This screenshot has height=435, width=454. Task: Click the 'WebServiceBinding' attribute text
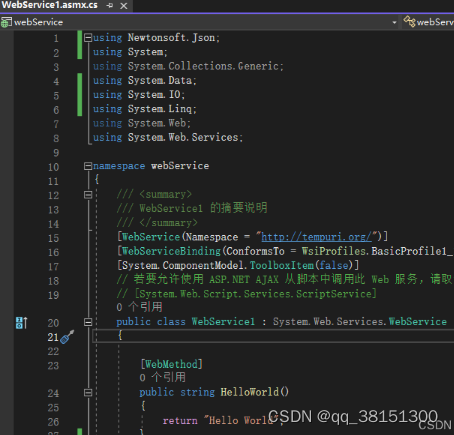click(x=171, y=251)
